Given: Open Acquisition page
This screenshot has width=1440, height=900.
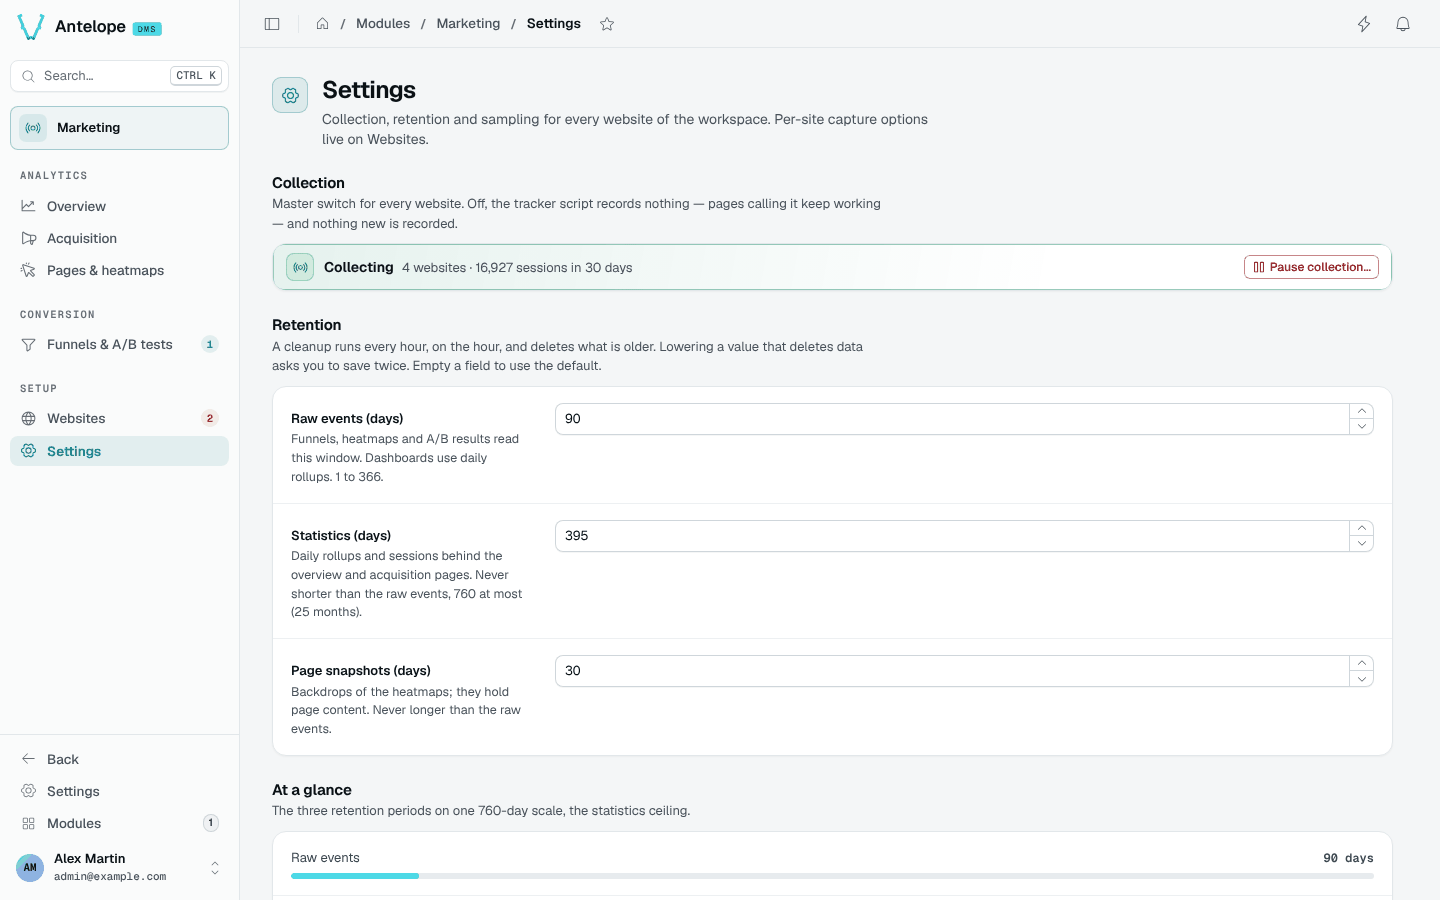Looking at the screenshot, I should coord(119,238).
